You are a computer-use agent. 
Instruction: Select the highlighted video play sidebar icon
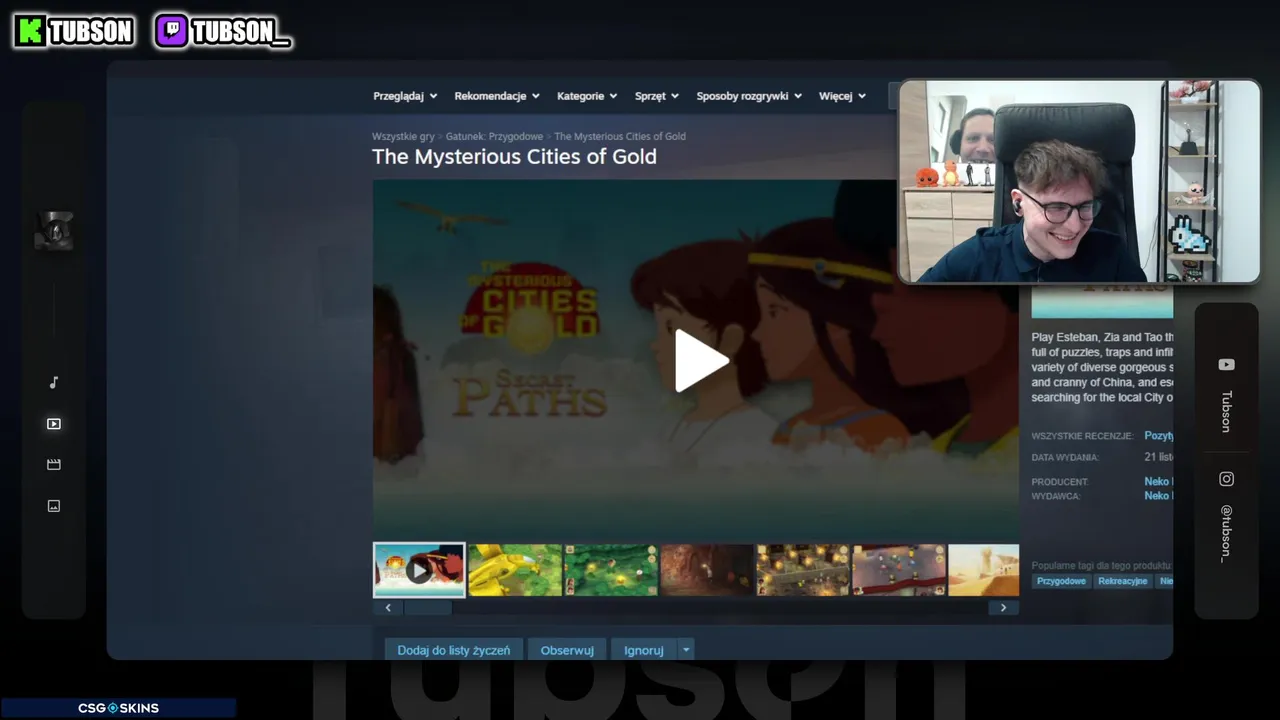pyautogui.click(x=54, y=424)
